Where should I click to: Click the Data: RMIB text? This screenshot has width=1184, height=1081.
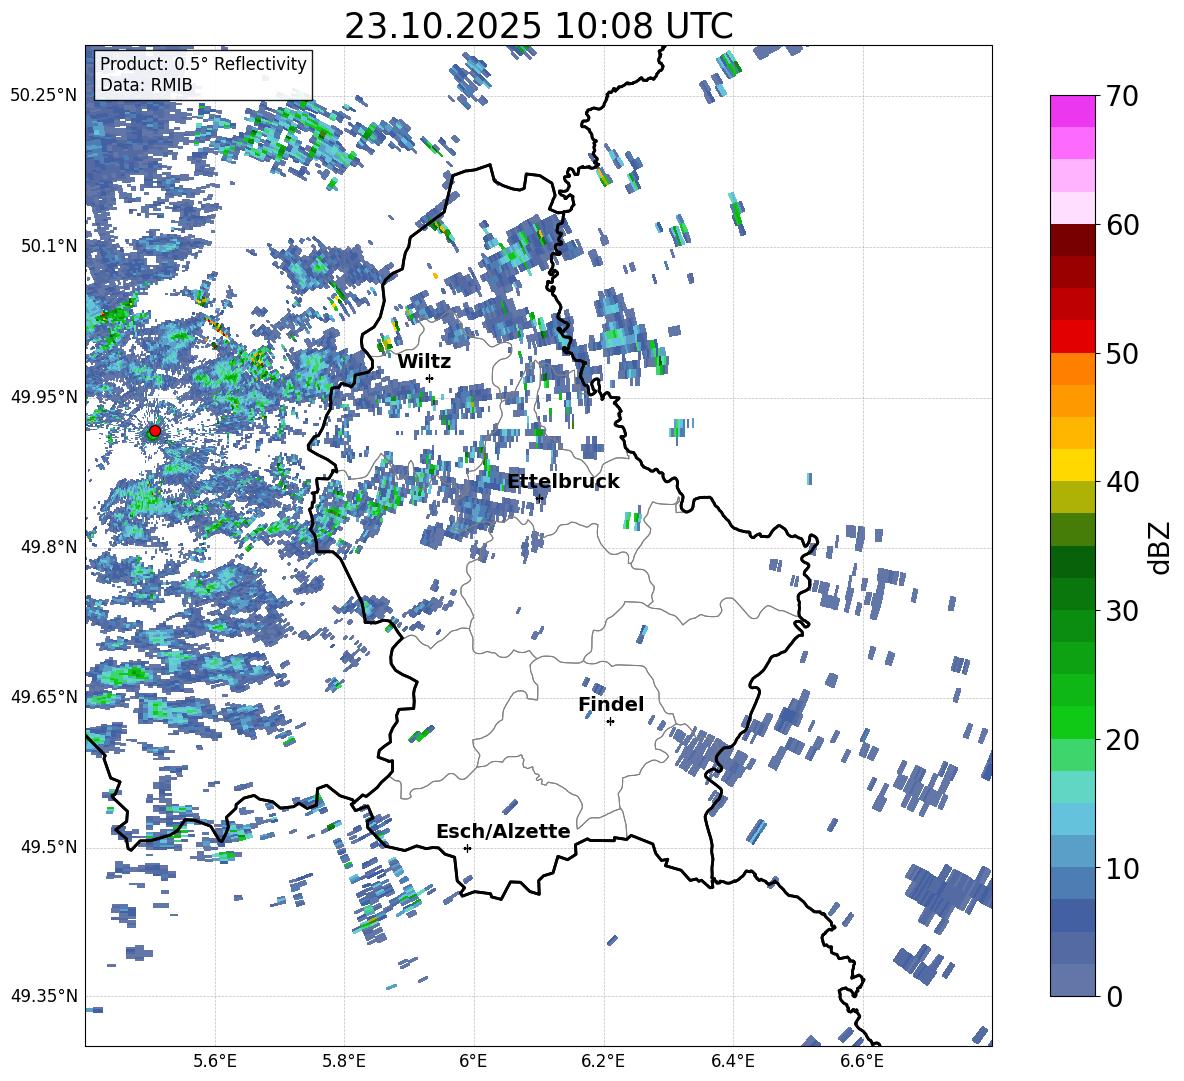[x=146, y=85]
